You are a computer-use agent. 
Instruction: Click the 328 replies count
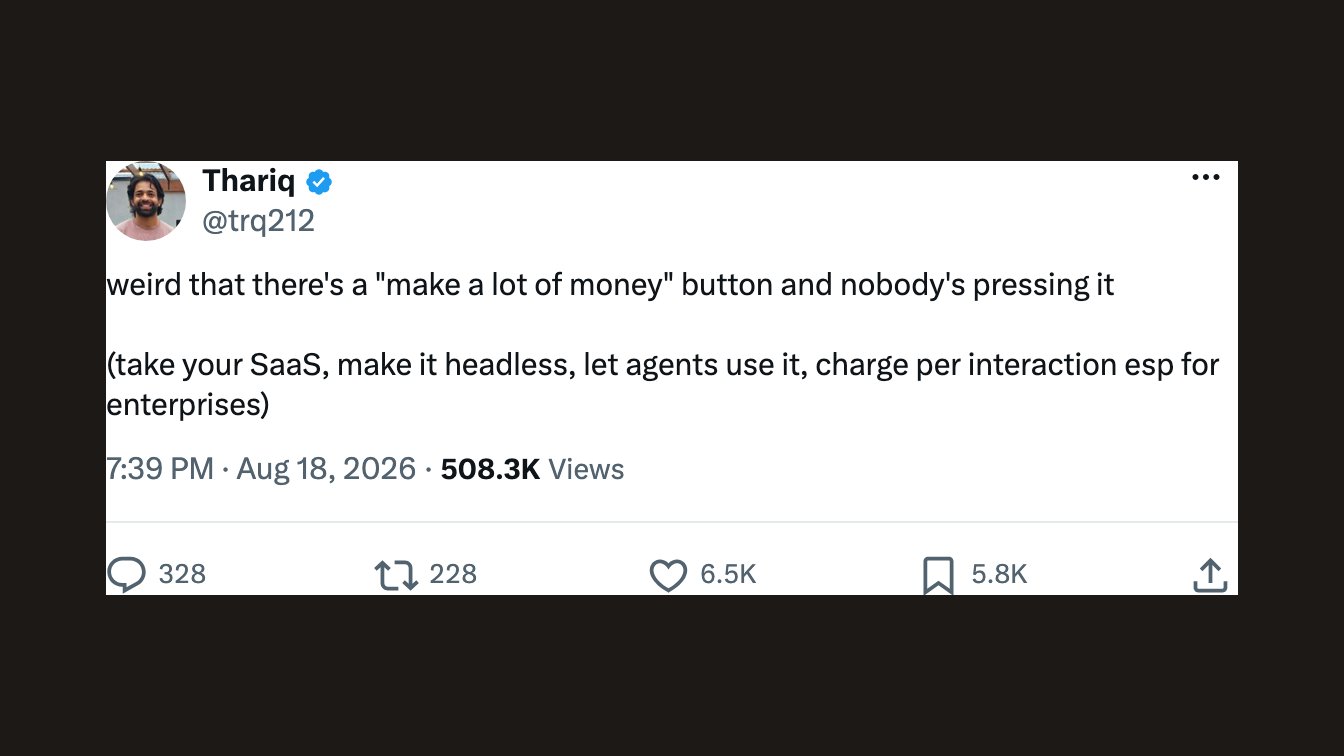tap(182, 574)
